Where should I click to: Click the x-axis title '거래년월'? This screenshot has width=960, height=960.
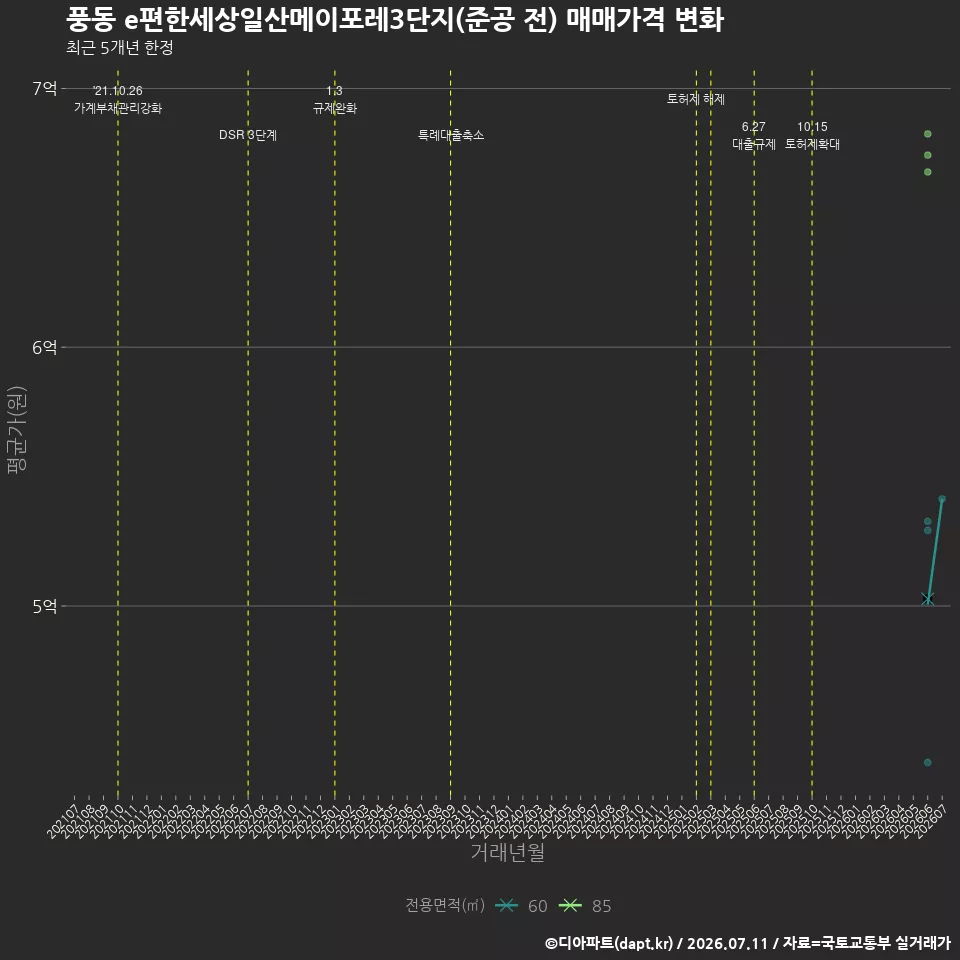point(508,852)
